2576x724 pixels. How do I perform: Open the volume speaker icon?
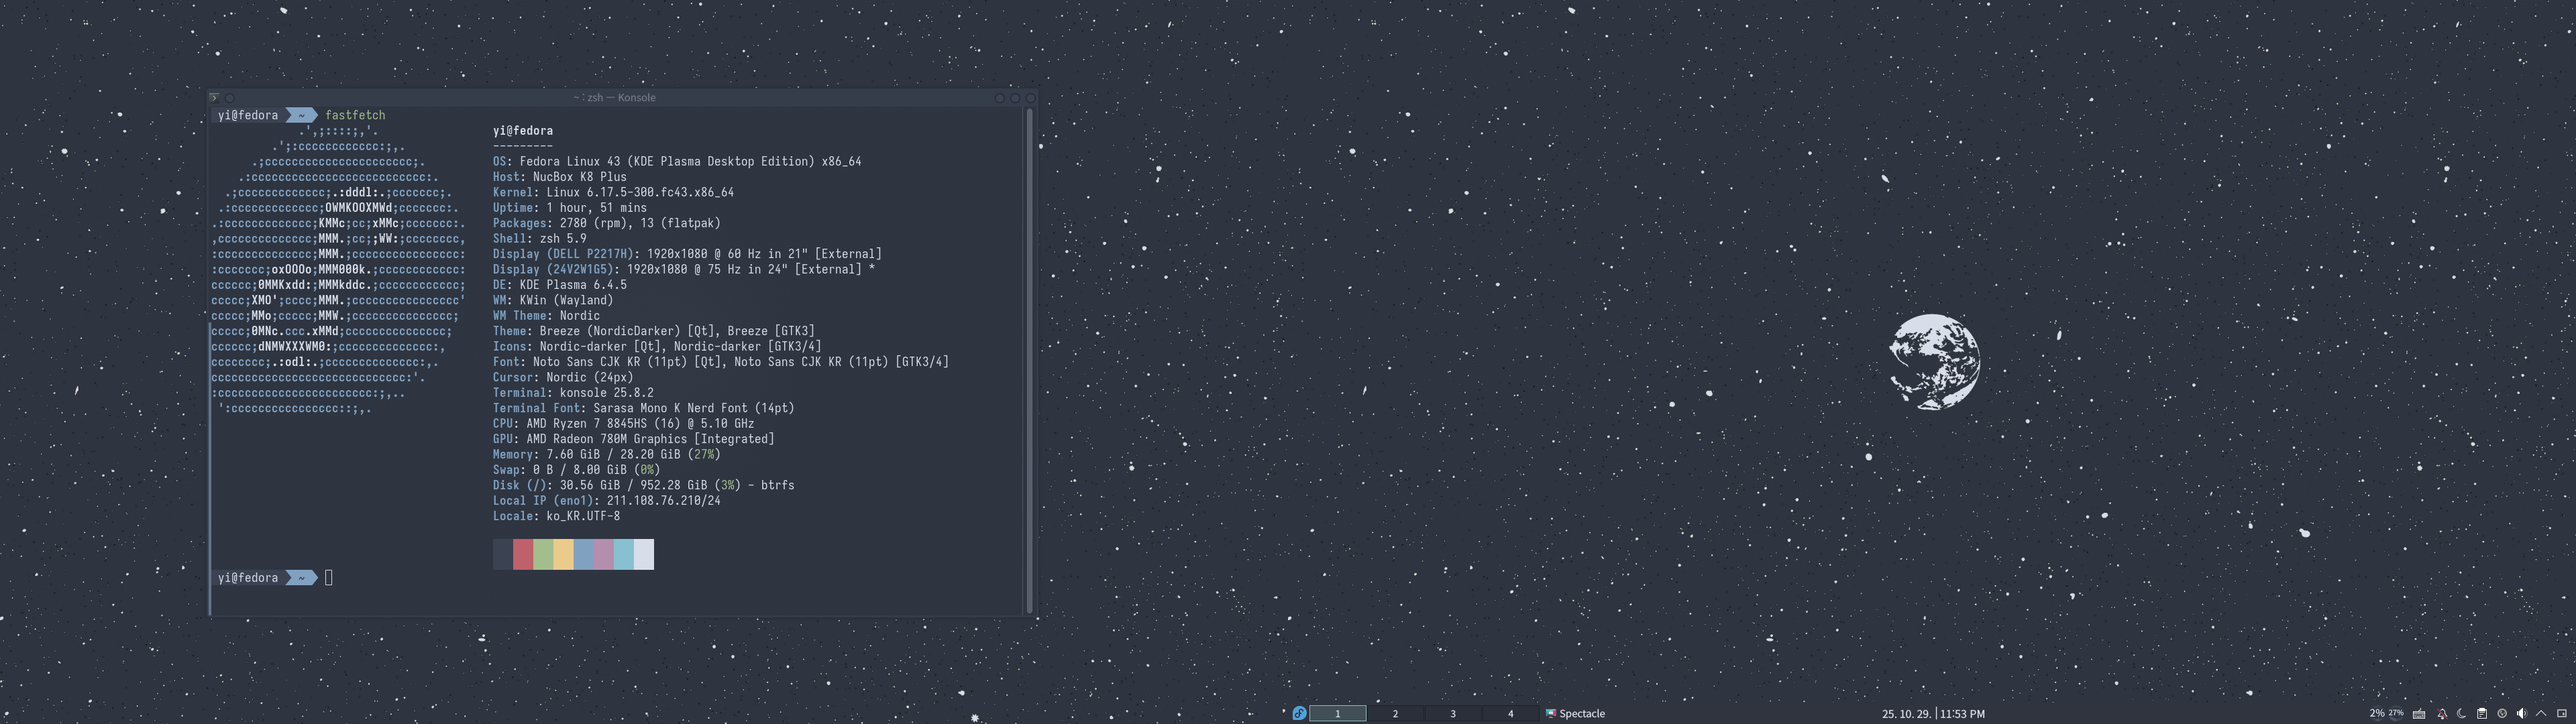pyautogui.click(x=2521, y=713)
